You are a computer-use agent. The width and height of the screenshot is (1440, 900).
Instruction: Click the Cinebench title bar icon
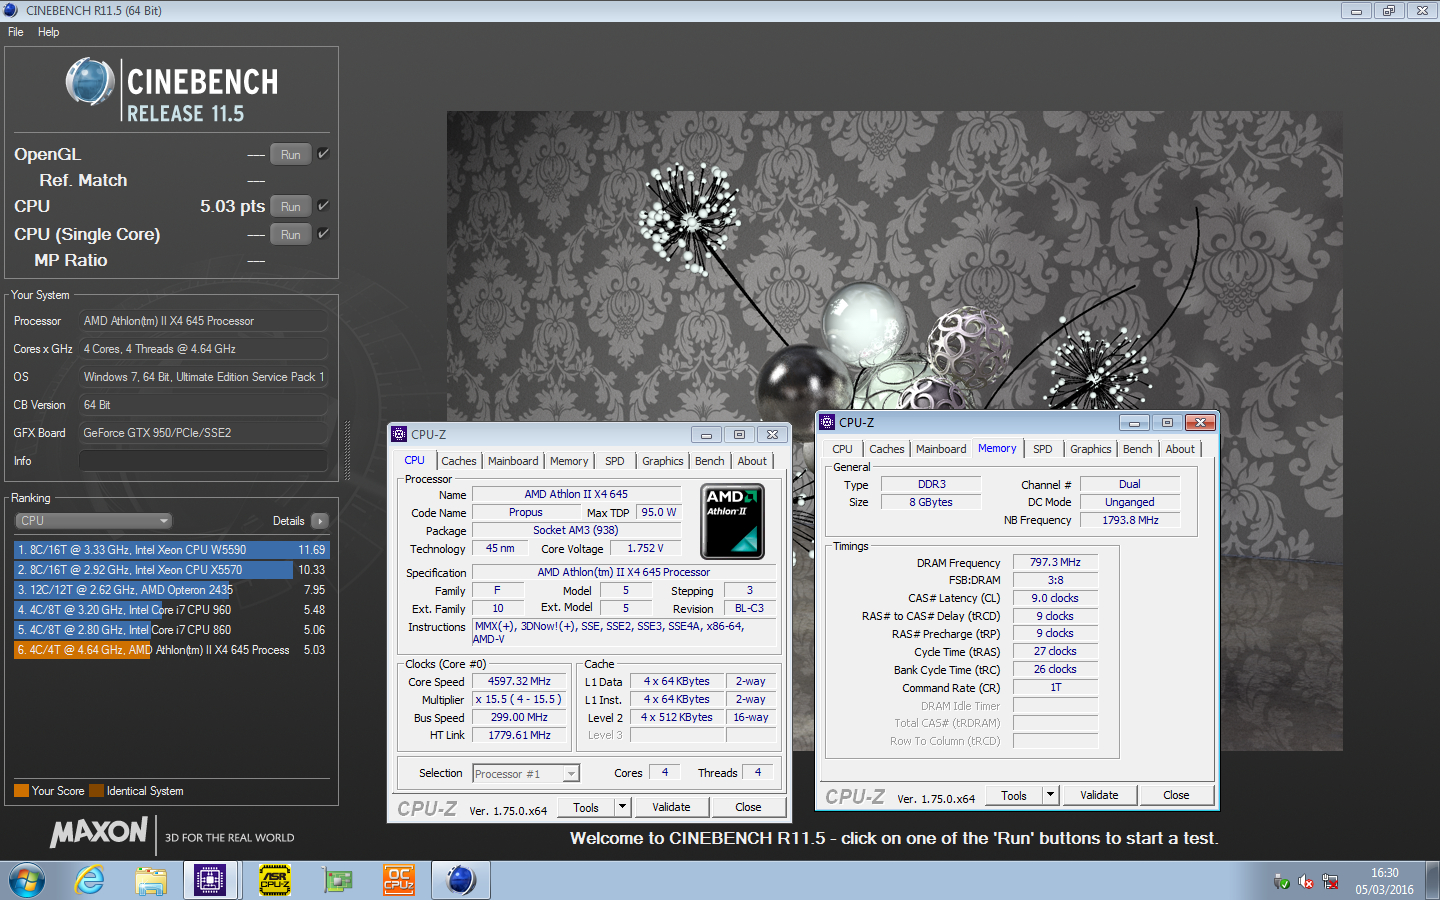[11, 10]
